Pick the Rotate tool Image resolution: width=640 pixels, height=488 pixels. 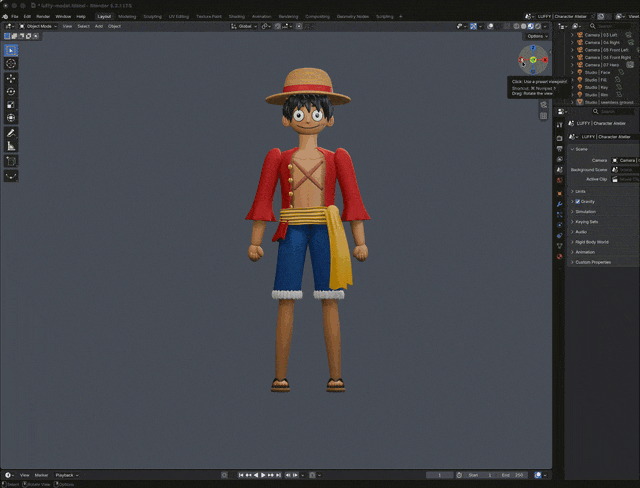click(11, 91)
